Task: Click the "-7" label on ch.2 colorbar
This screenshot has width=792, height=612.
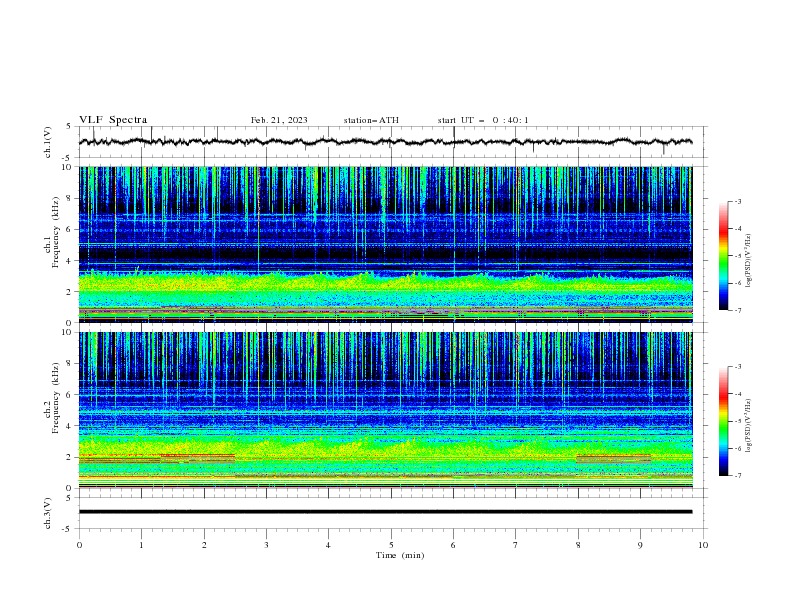Action: [x=738, y=476]
